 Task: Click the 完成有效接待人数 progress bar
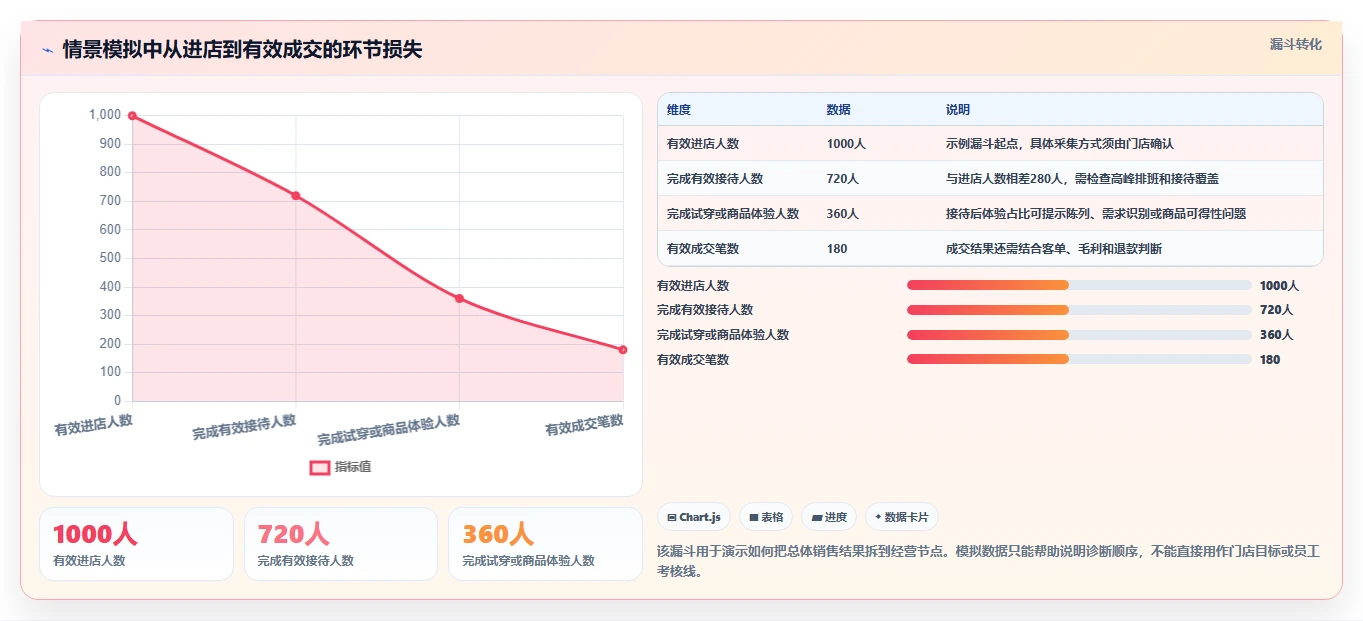click(1079, 310)
